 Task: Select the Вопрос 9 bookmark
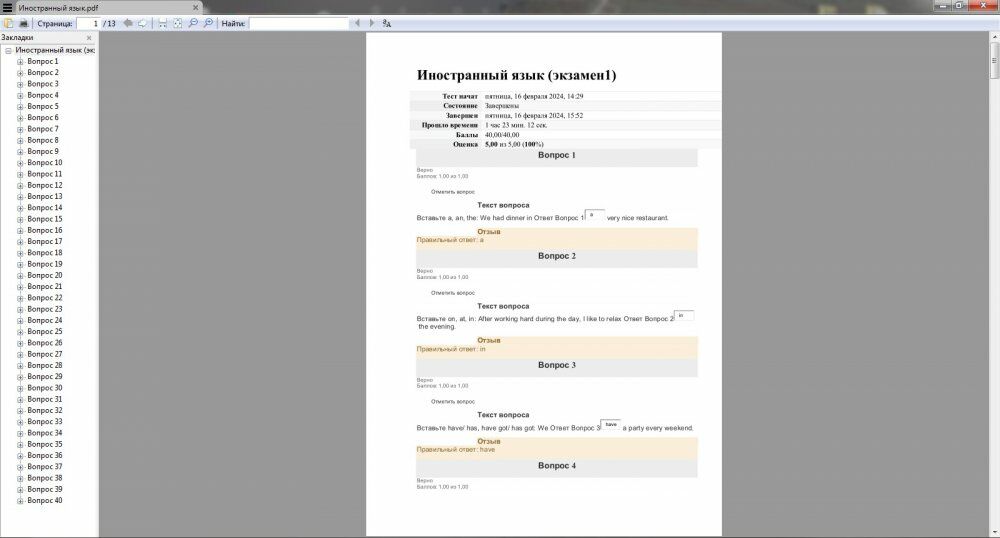pos(43,151)
